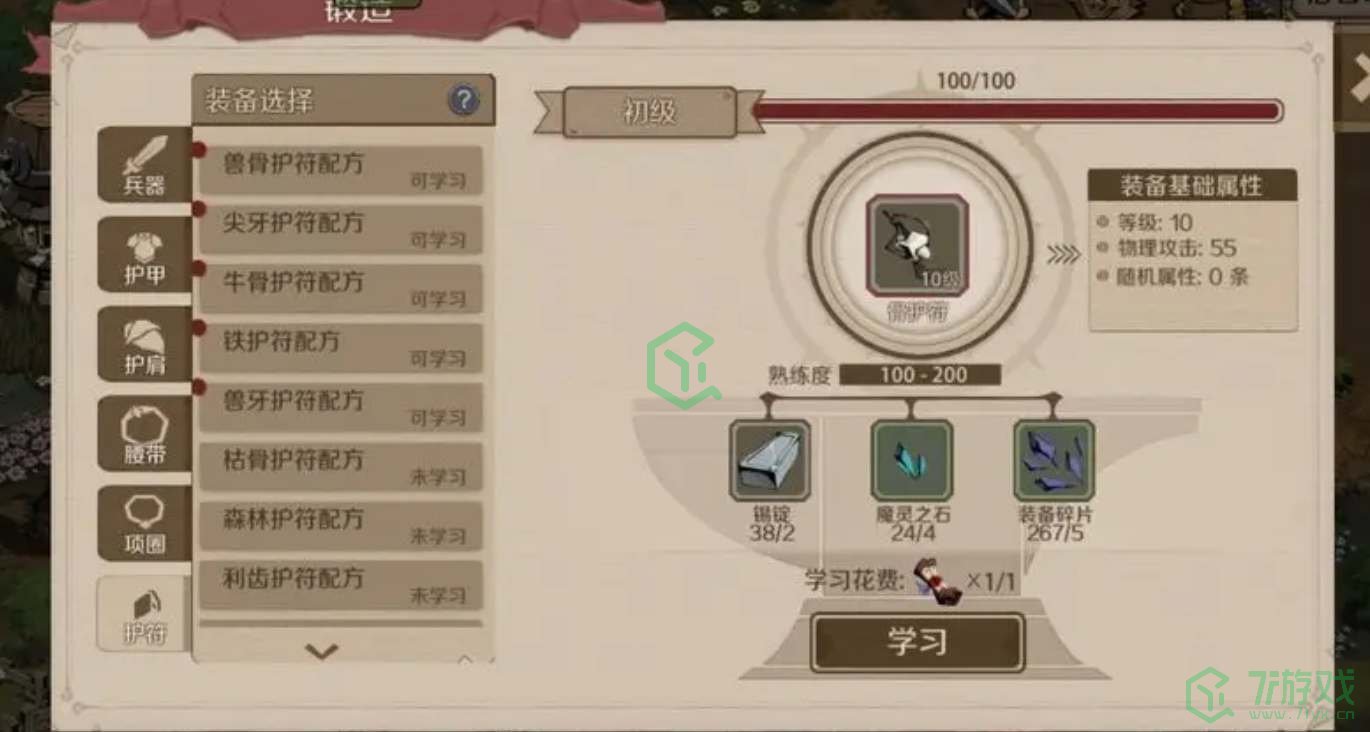1370x732 pixels.
Task: Click the help question mark icon
Action: click(x=463, y=100)
